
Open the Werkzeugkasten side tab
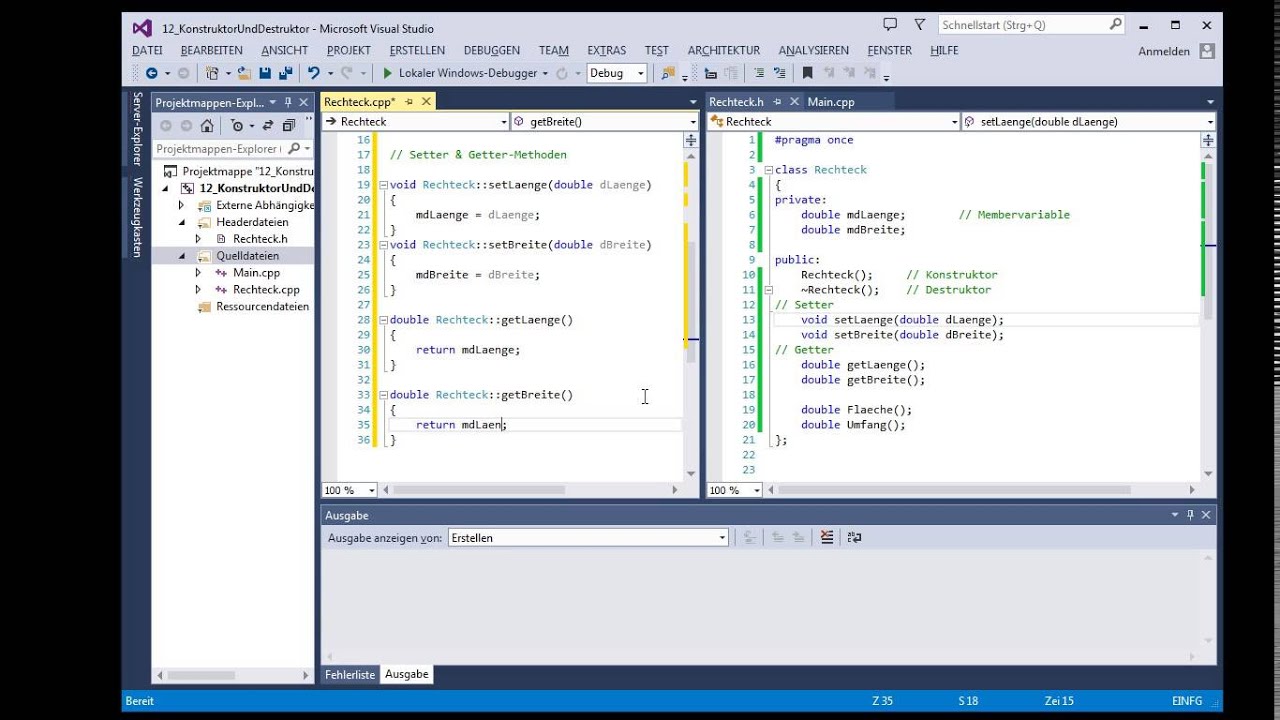138,216
